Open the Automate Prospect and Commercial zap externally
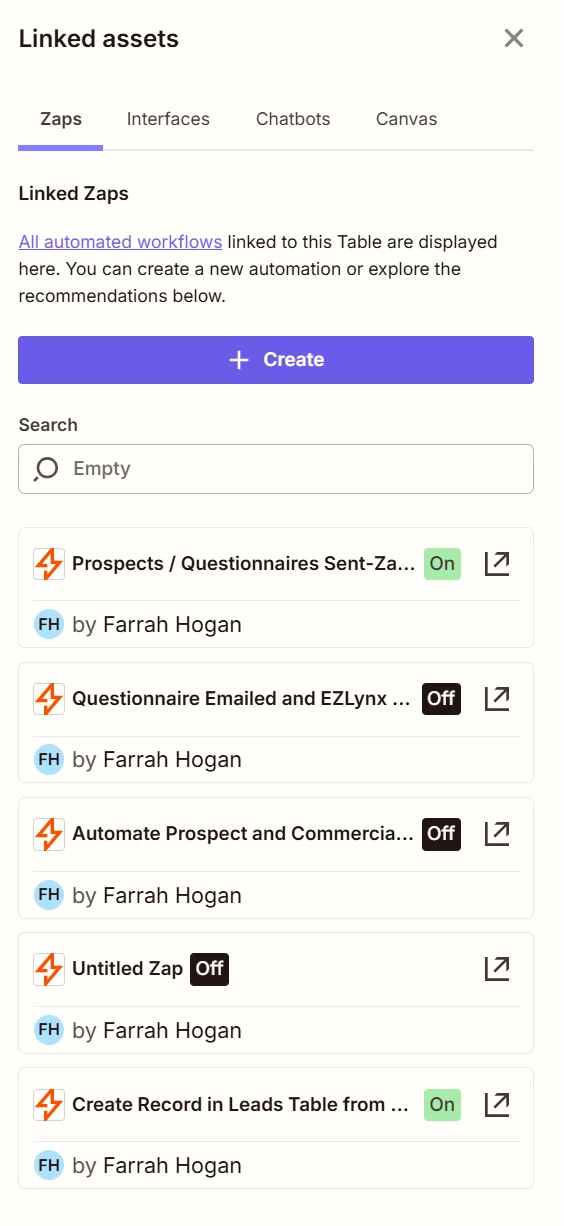The image size is (564, 1226). [497, 833]
